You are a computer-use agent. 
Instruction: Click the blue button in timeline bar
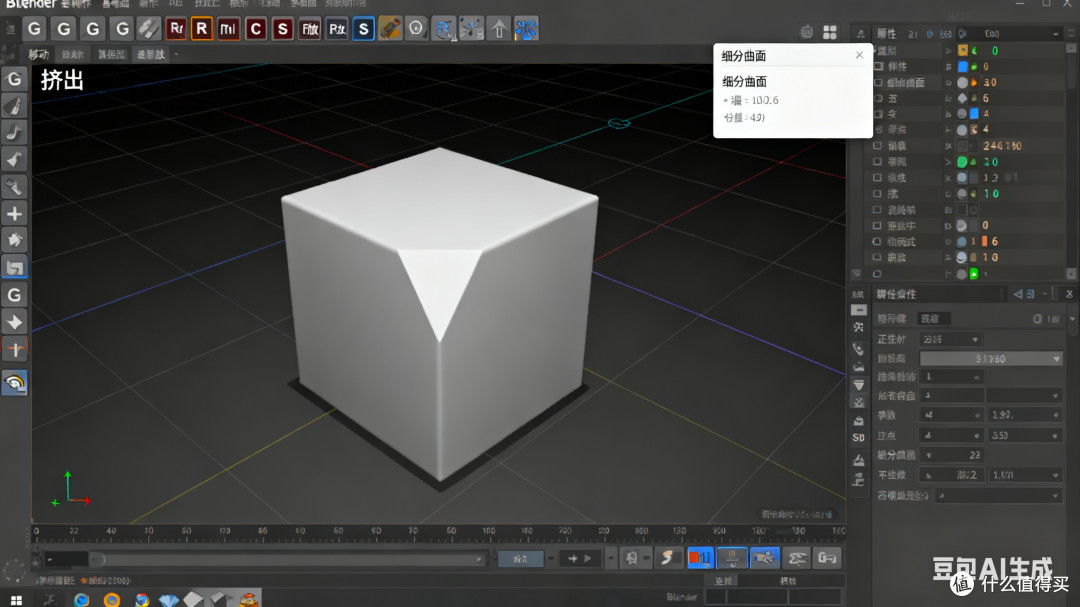pos(520,559)
